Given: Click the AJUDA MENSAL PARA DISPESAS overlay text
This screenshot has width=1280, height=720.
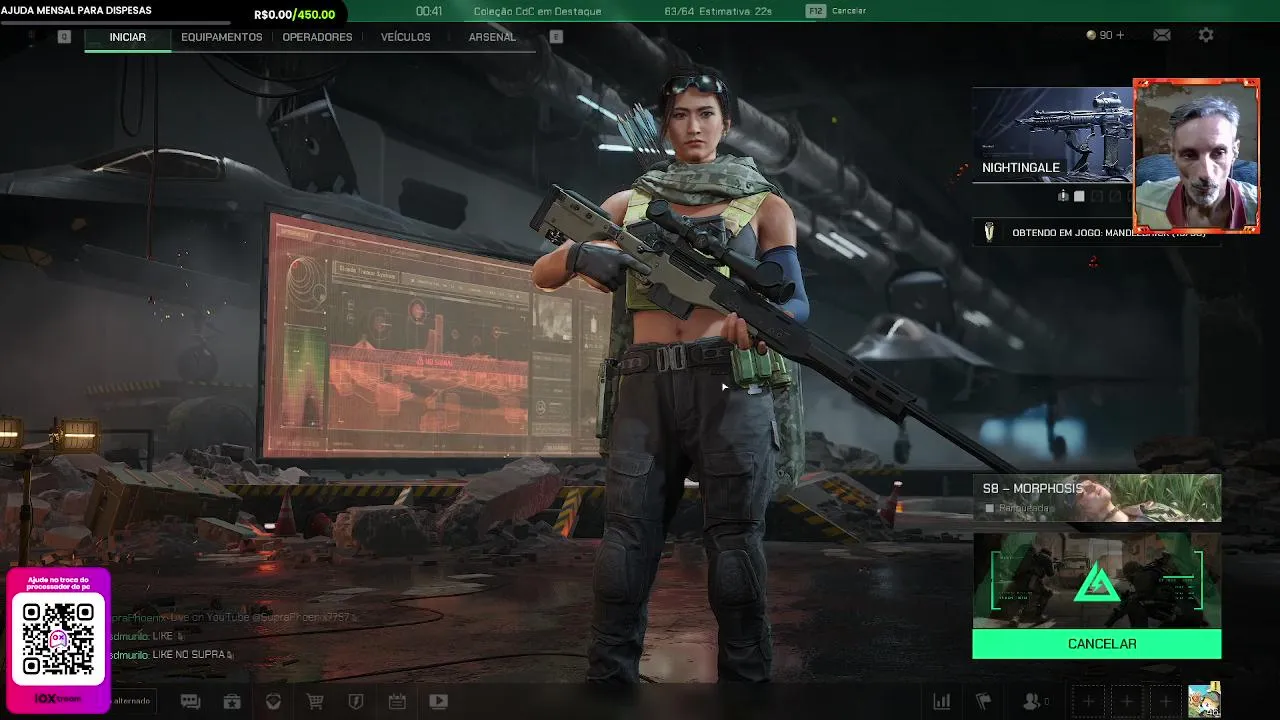Looking at the screenshot, I should 77,10.
